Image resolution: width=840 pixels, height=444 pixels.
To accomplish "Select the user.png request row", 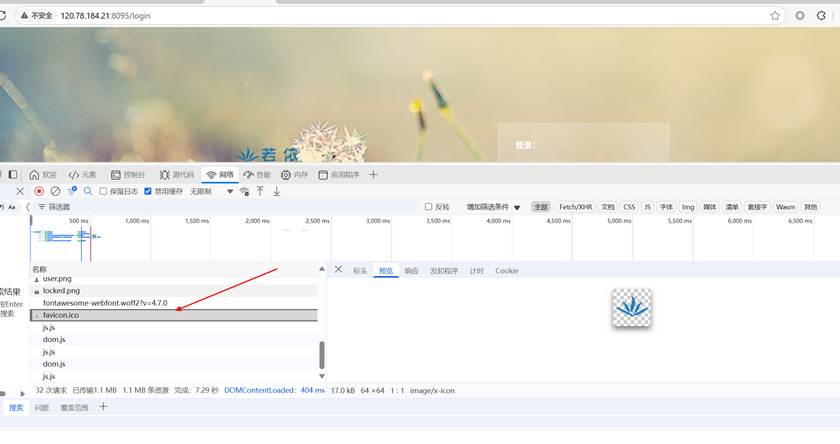I will point(174,279).
